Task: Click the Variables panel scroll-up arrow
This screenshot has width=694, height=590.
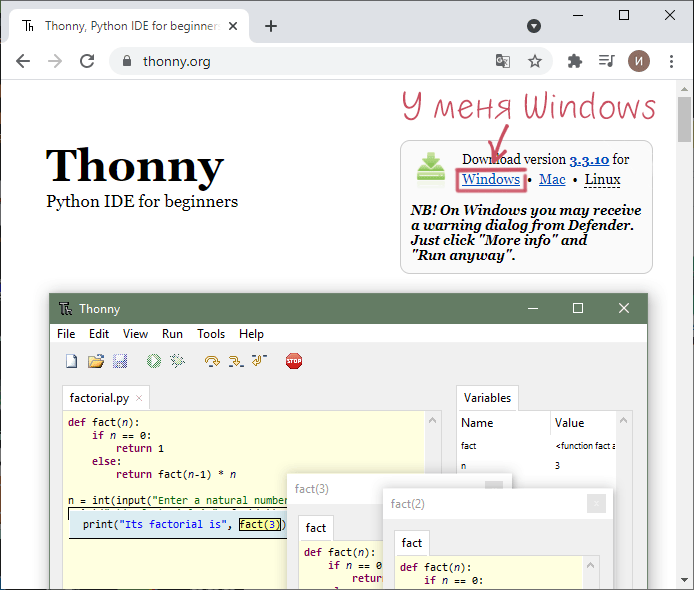Action: (624, 420)
